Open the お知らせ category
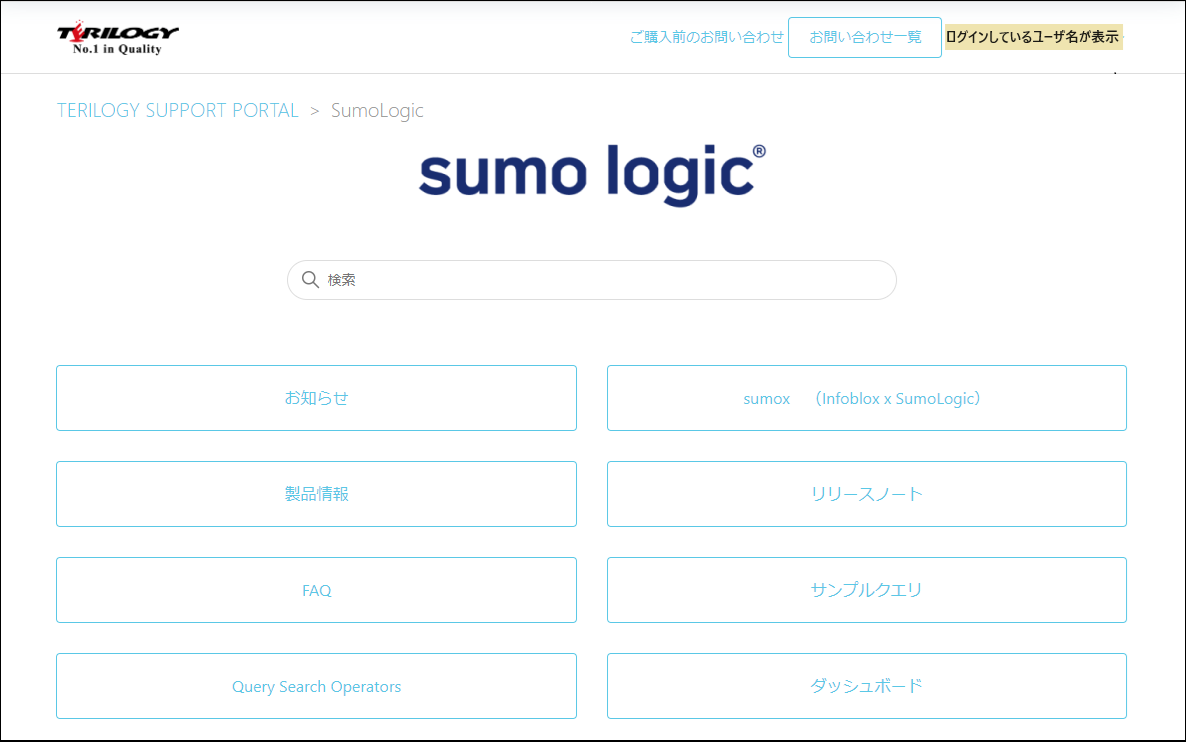Screen dimensions: 1186x742 [x=316, y=398]
